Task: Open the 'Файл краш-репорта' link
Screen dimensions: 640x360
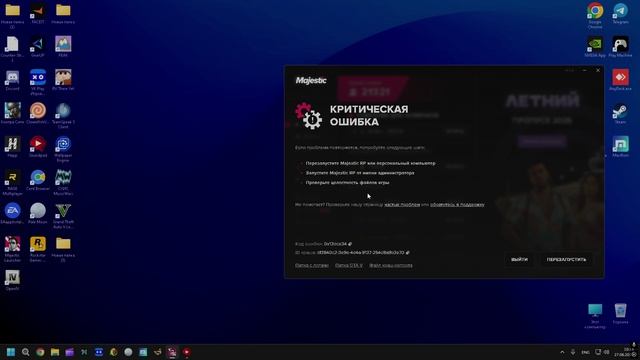Action: pyautogui.click(x=391, y=265)
